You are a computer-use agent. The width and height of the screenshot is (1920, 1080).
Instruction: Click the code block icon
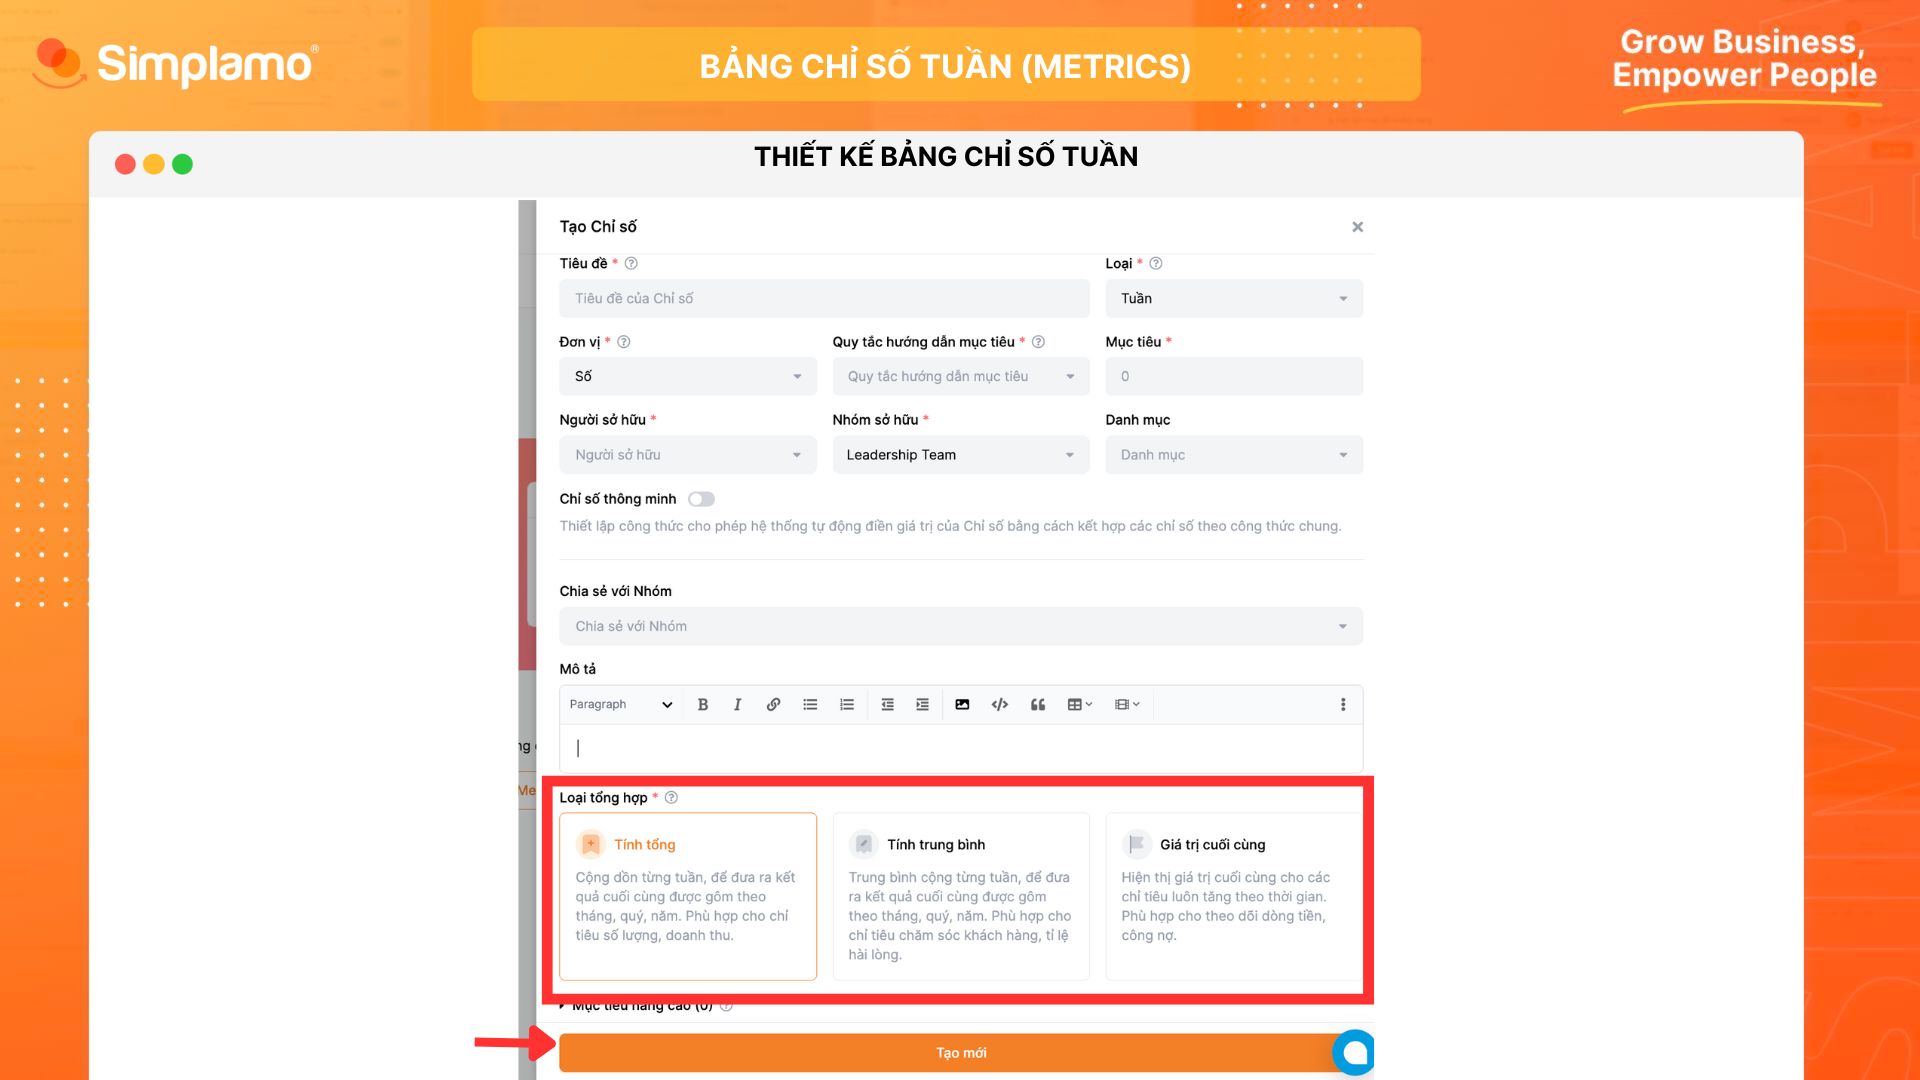tap(998, 704)
